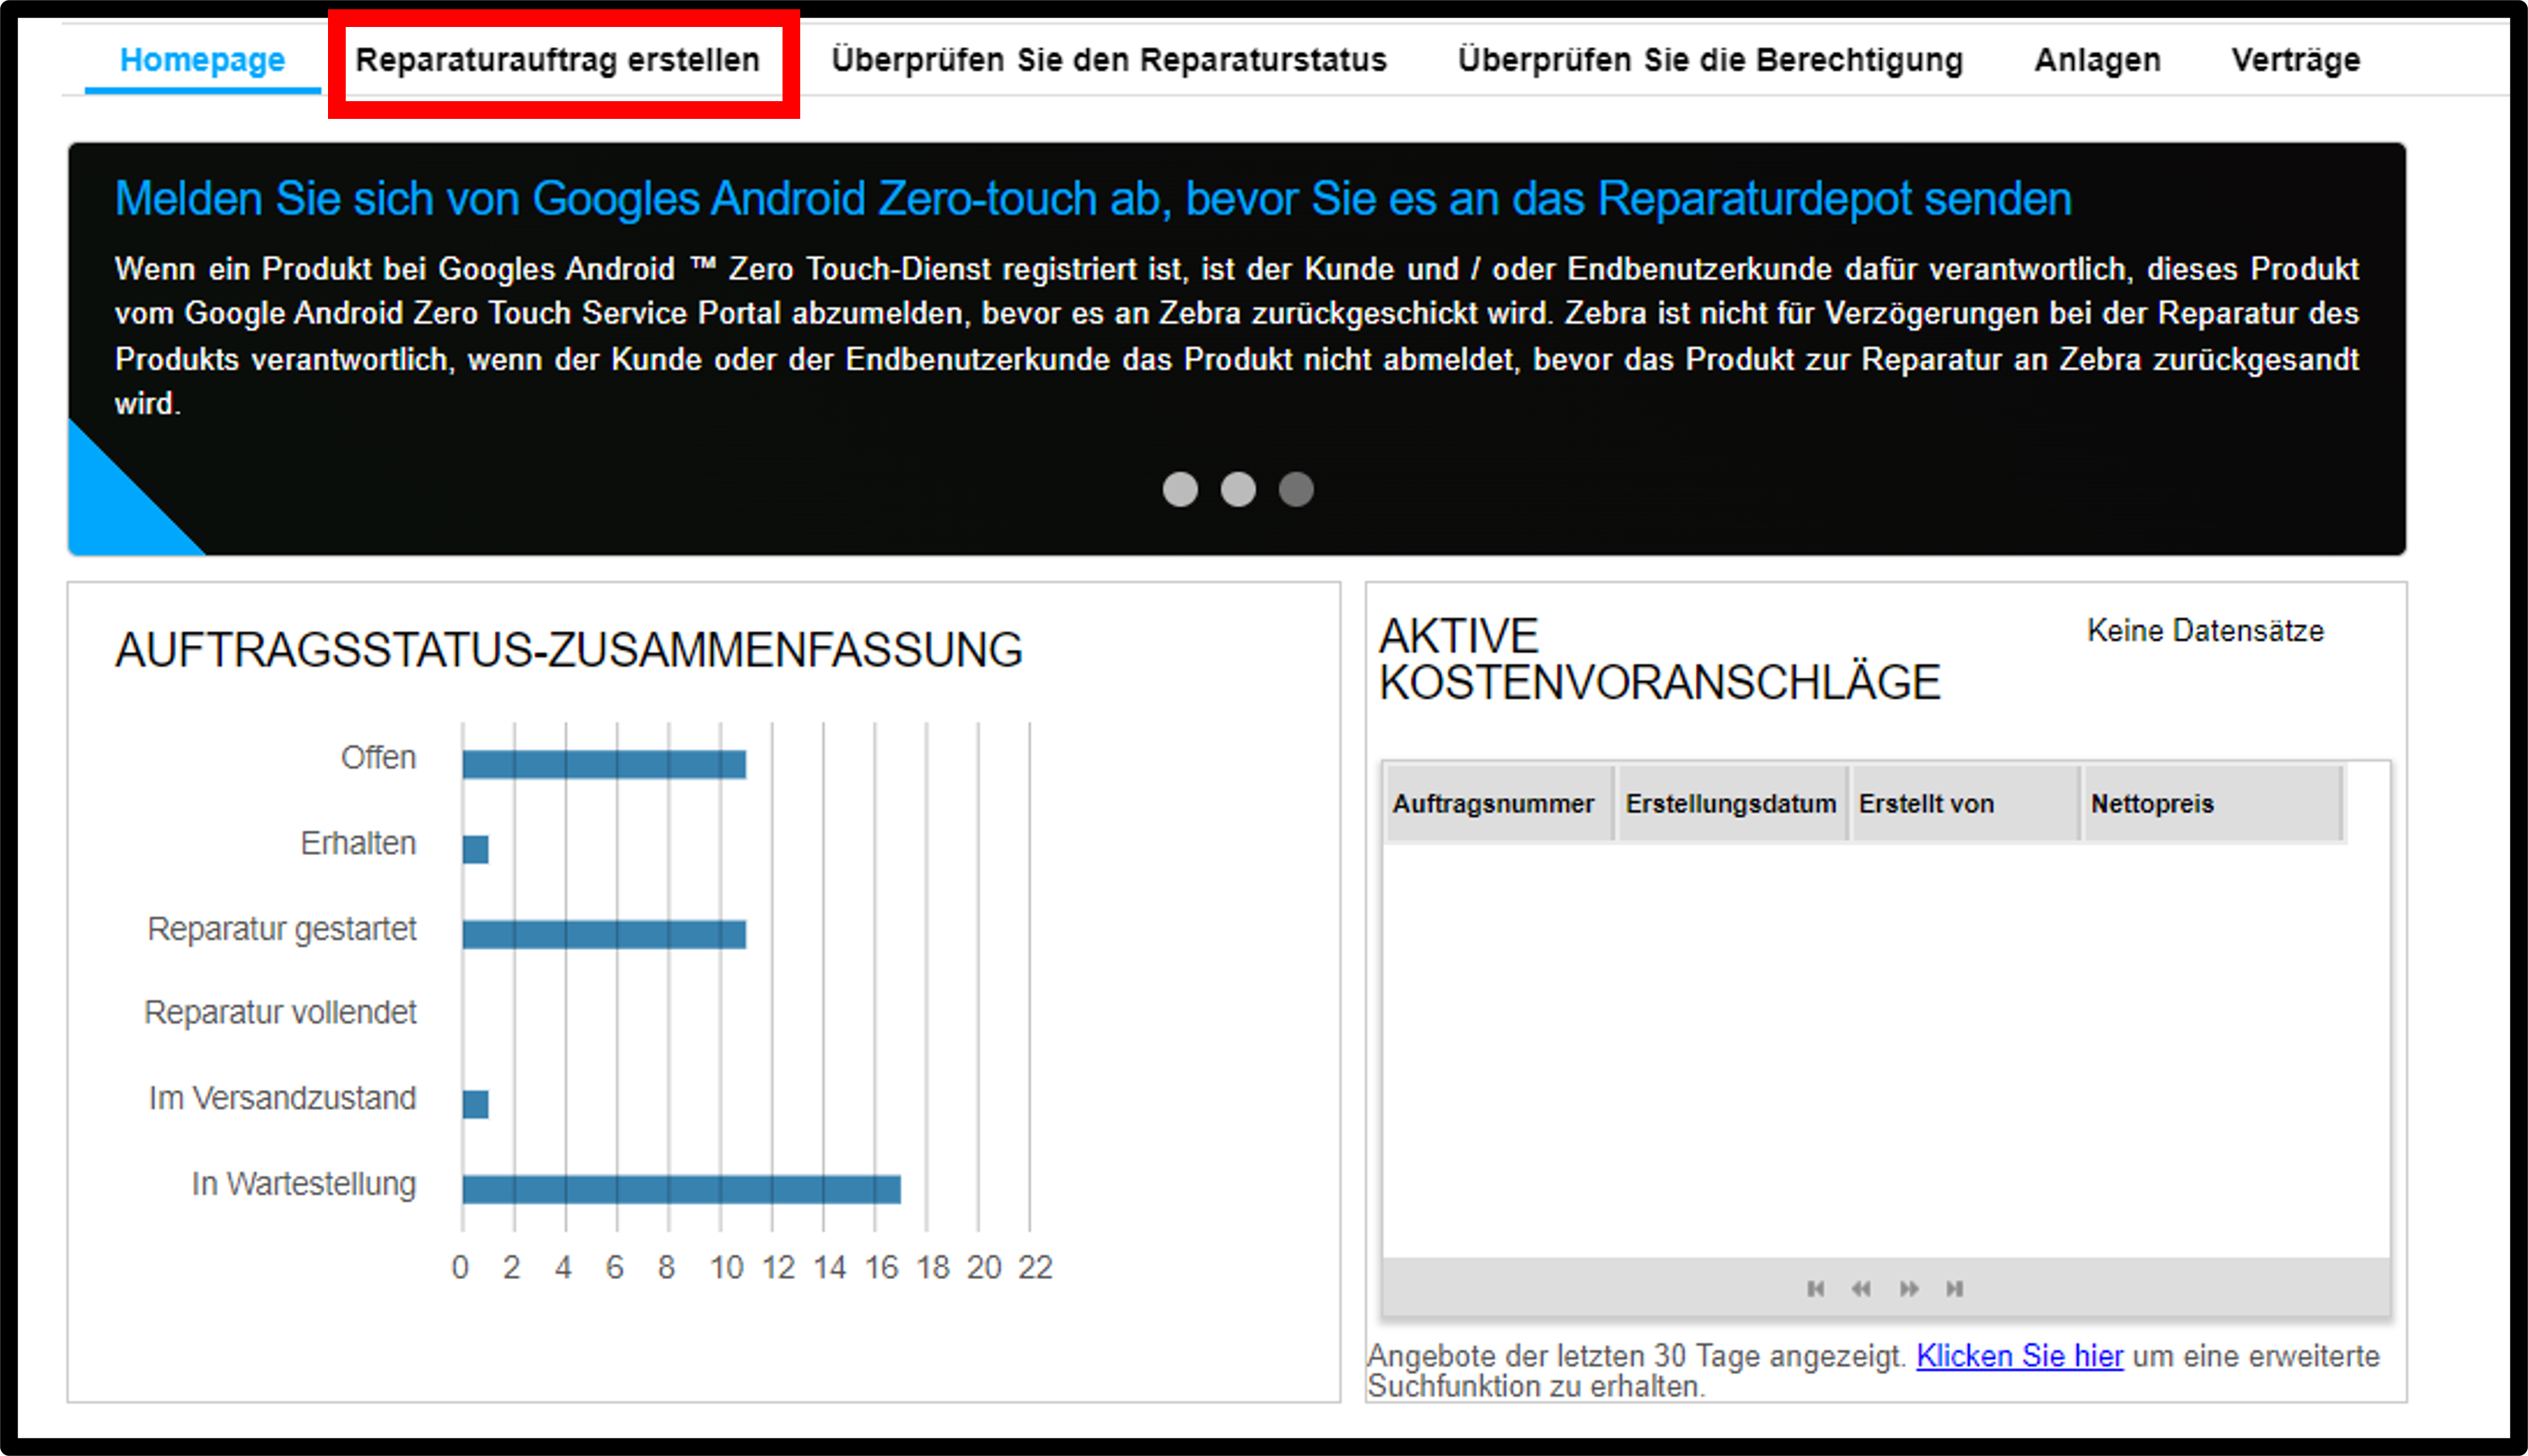
Task: Click the Im Versandzustand bar
Action: [475, 1104]
